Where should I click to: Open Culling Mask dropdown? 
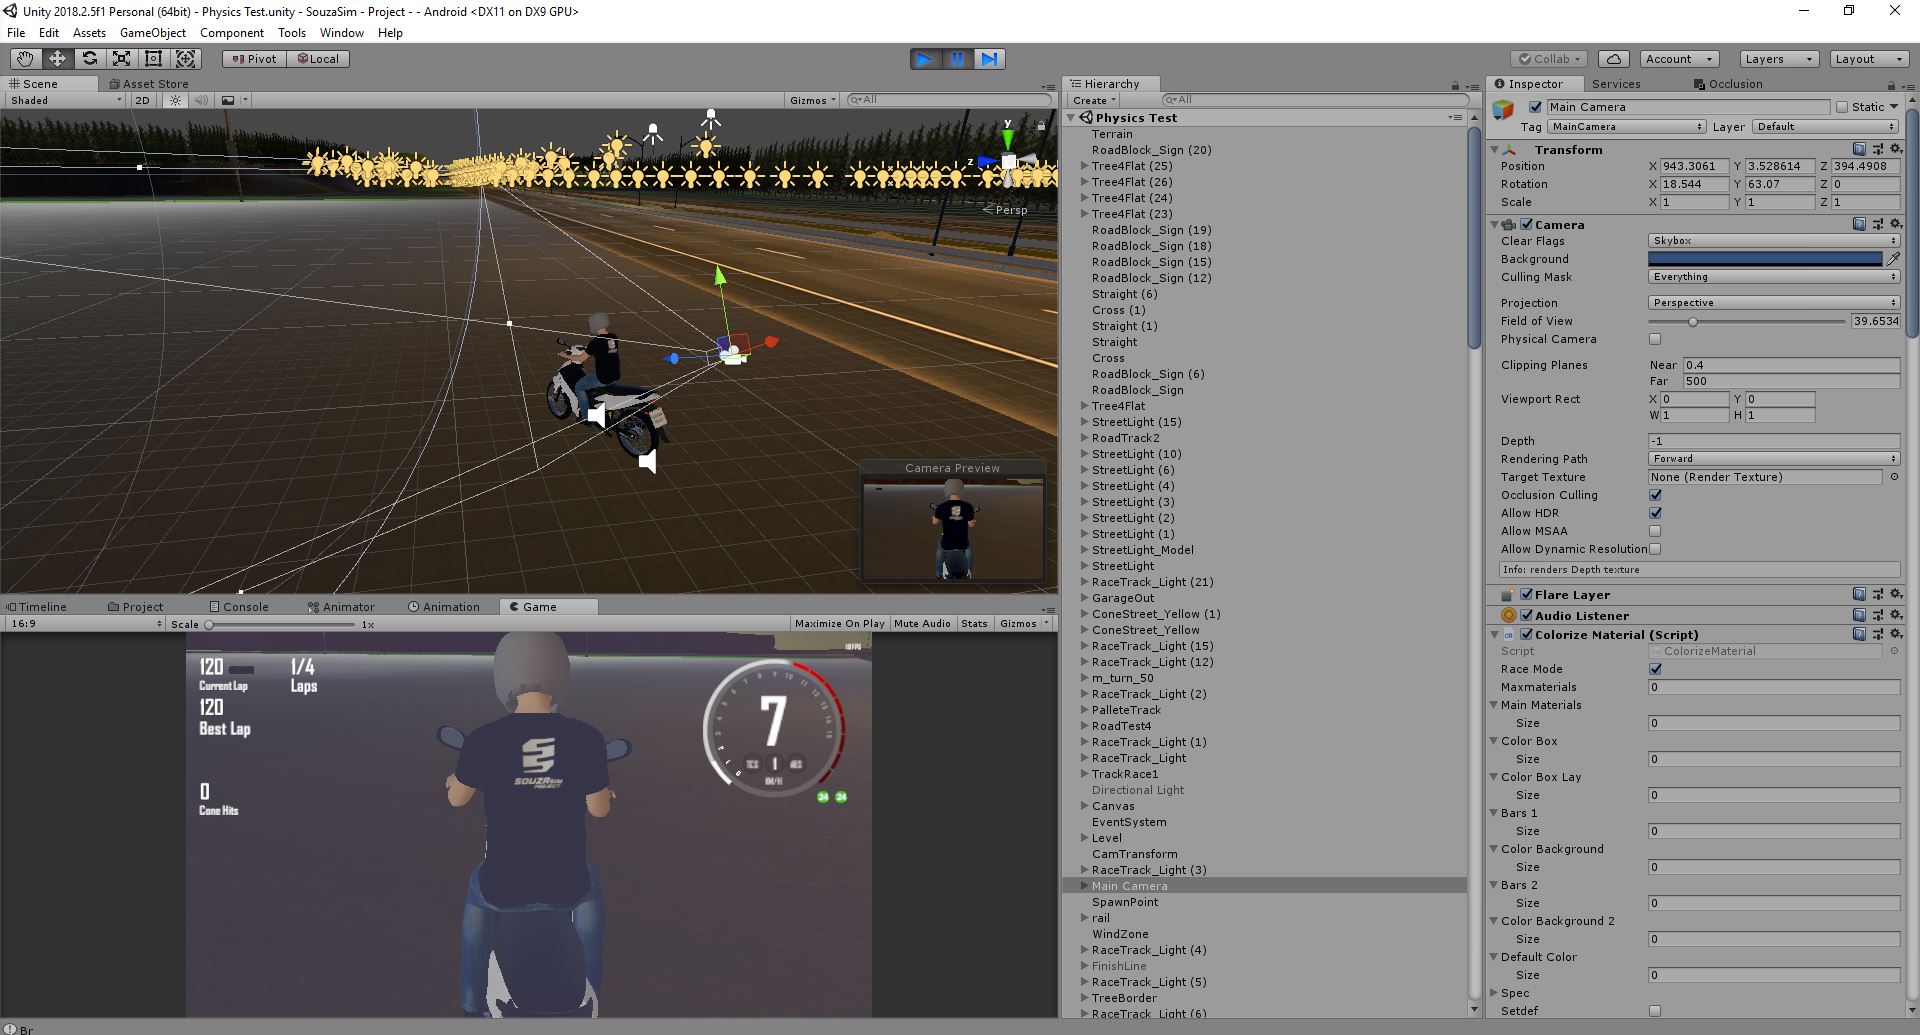tap(1773, 277)
